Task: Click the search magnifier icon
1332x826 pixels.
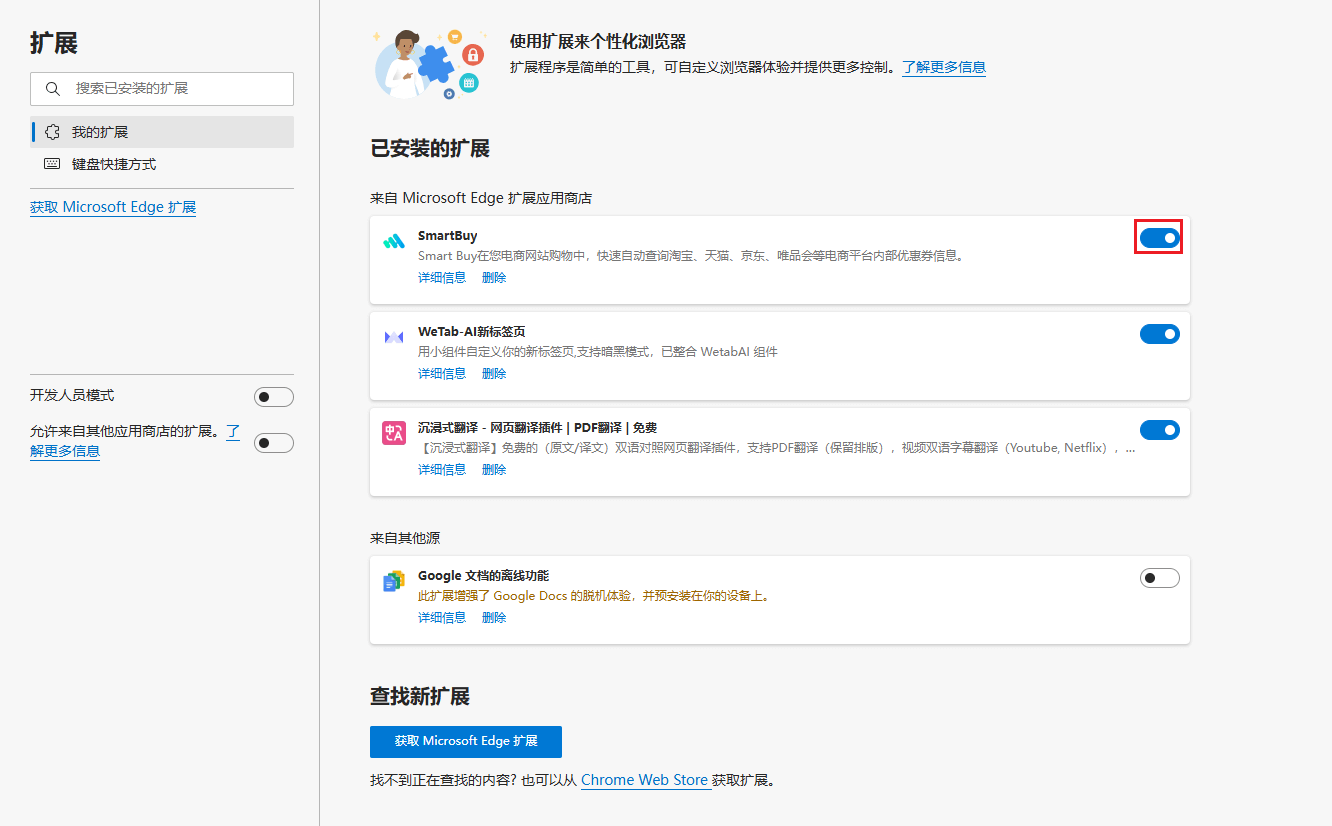Action: pos(53,89)
